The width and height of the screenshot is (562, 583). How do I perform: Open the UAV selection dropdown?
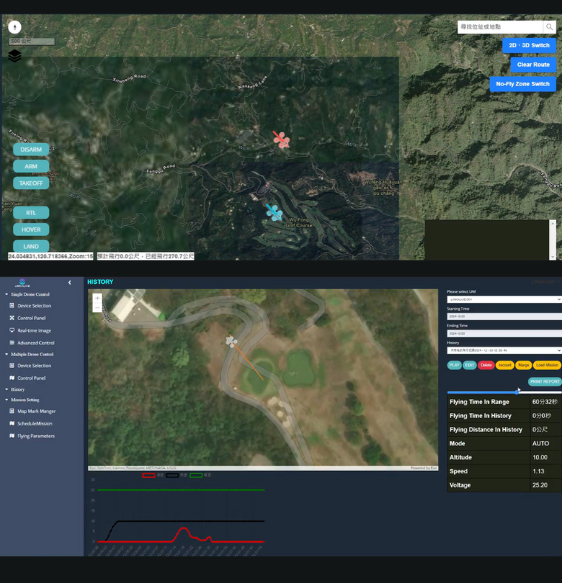coord(504,299)
